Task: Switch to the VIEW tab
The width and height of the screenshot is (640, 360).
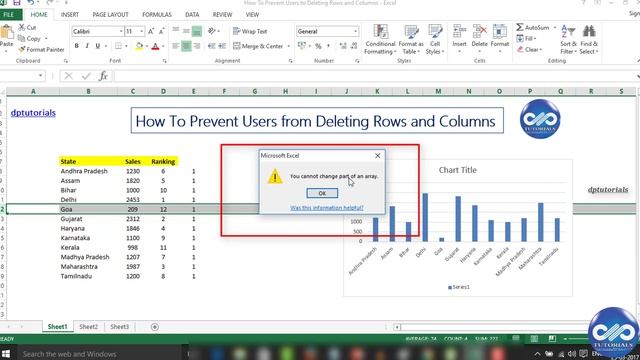Action: (x=252, y=15)
